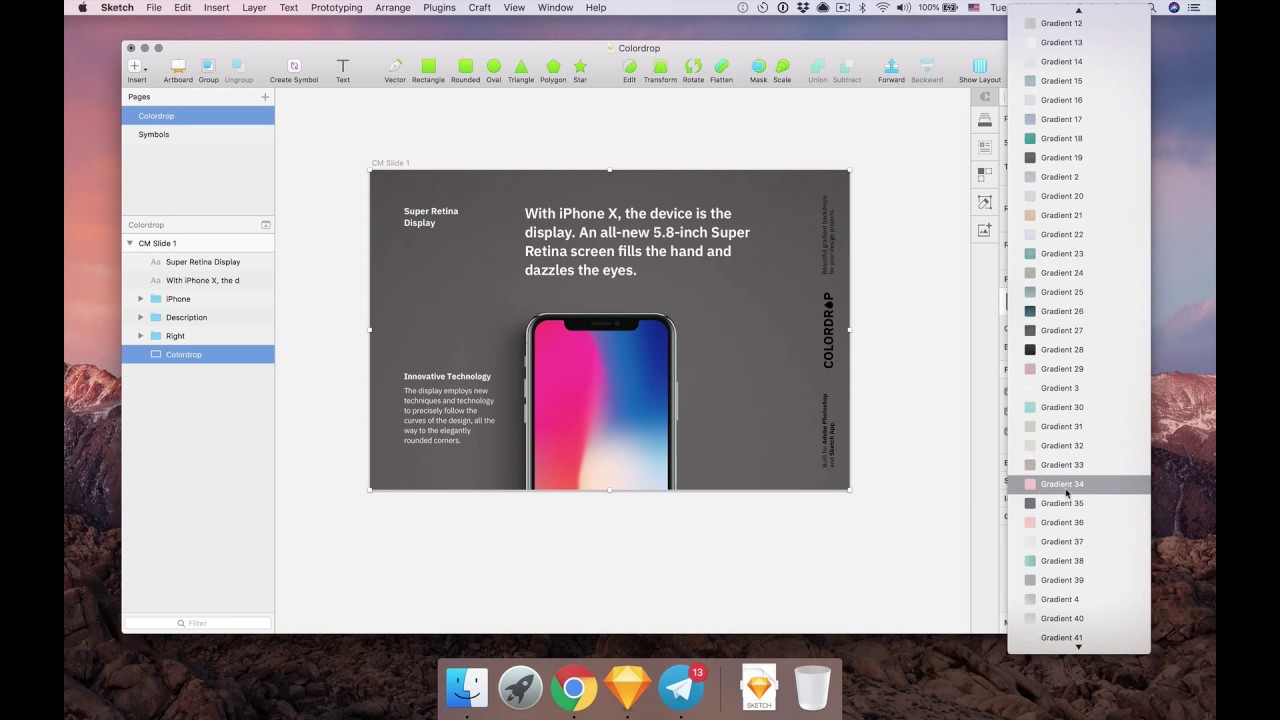The width and height of the screenshot is (1280, 720).
Task: Expand the Description layer group
Action: tap(141, 317)
